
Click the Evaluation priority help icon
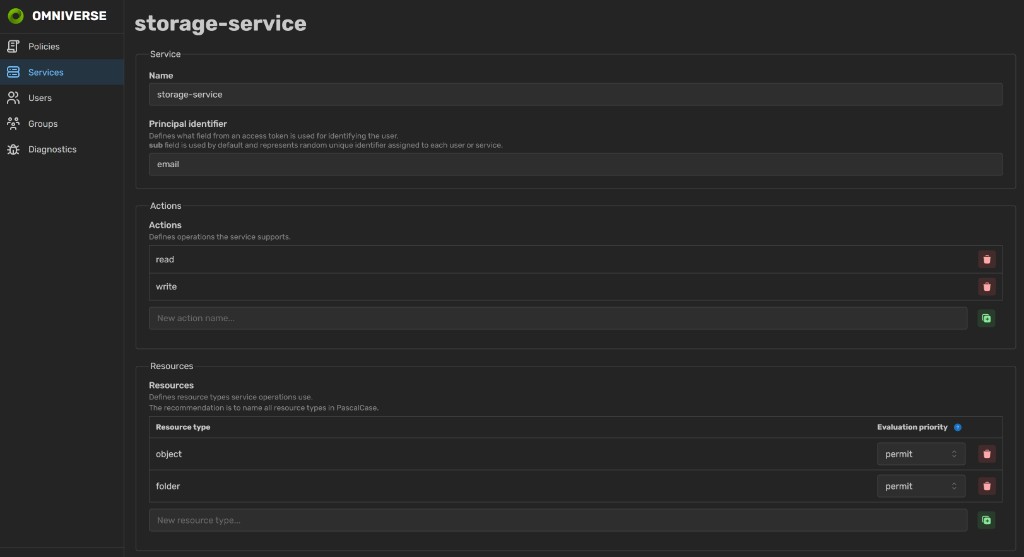957,427
